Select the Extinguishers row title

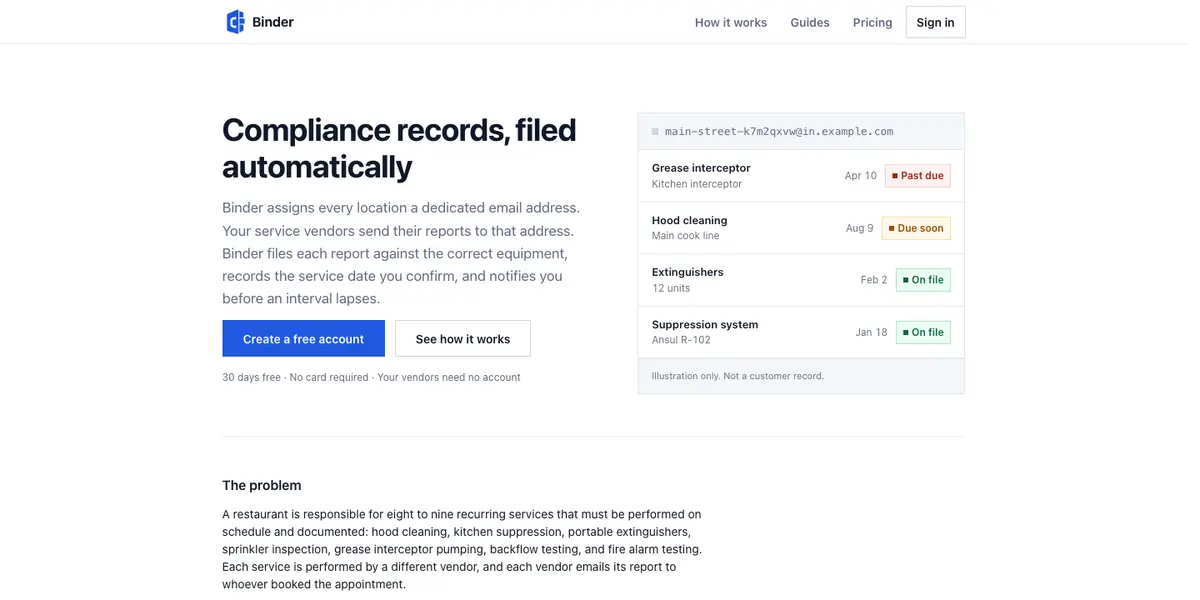pos(687,272)
